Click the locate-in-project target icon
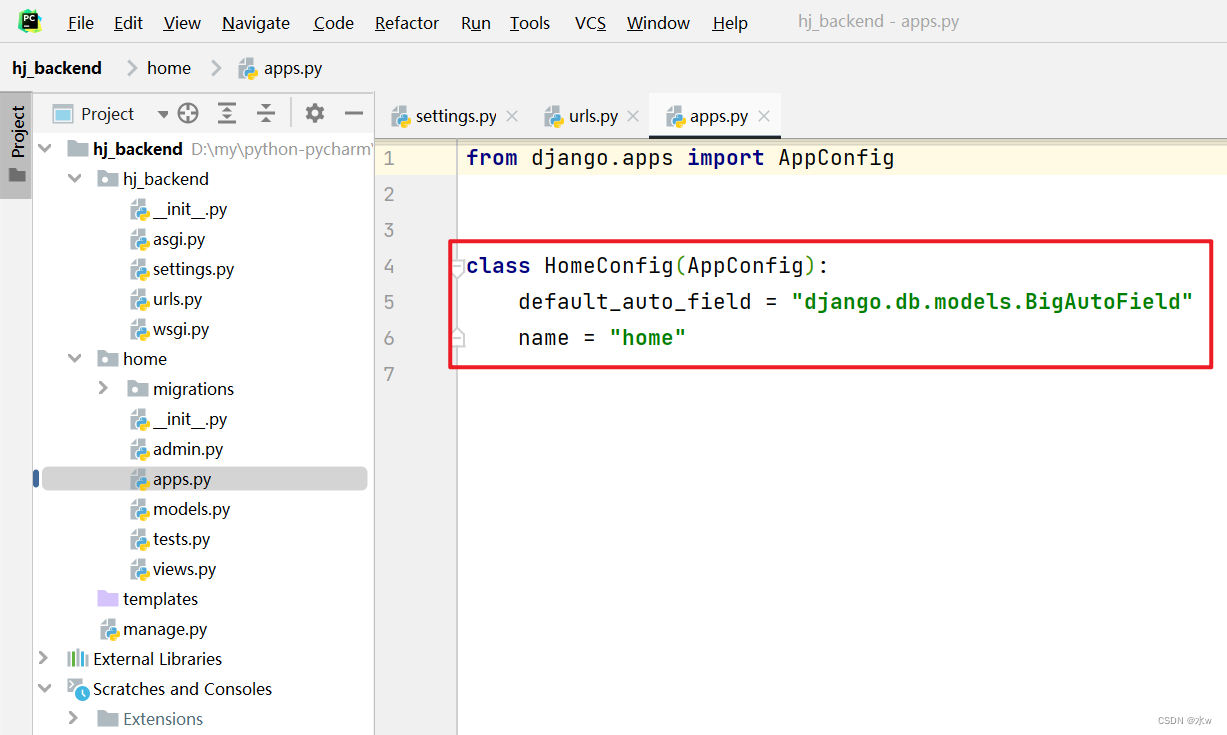The height and width of the screenshot is (735, 1227). click(x=188, y=113)
